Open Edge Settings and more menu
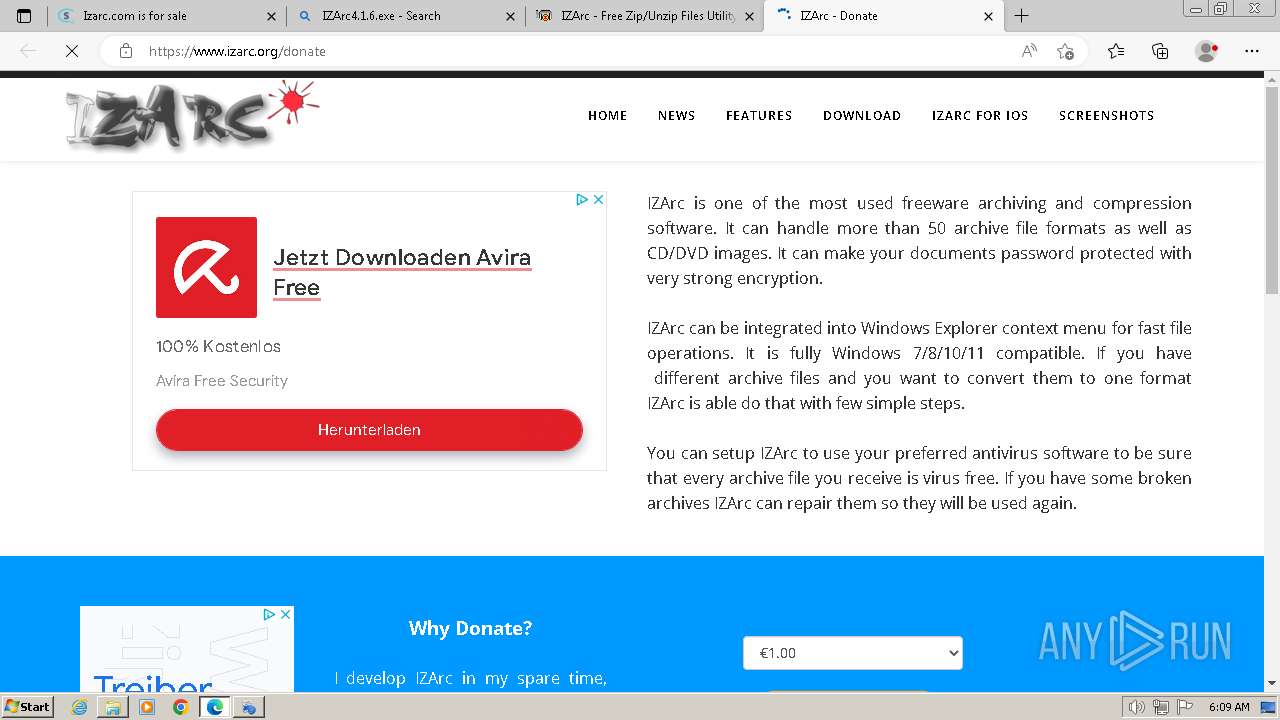1280x720 pixels. tap(1252, 51)
